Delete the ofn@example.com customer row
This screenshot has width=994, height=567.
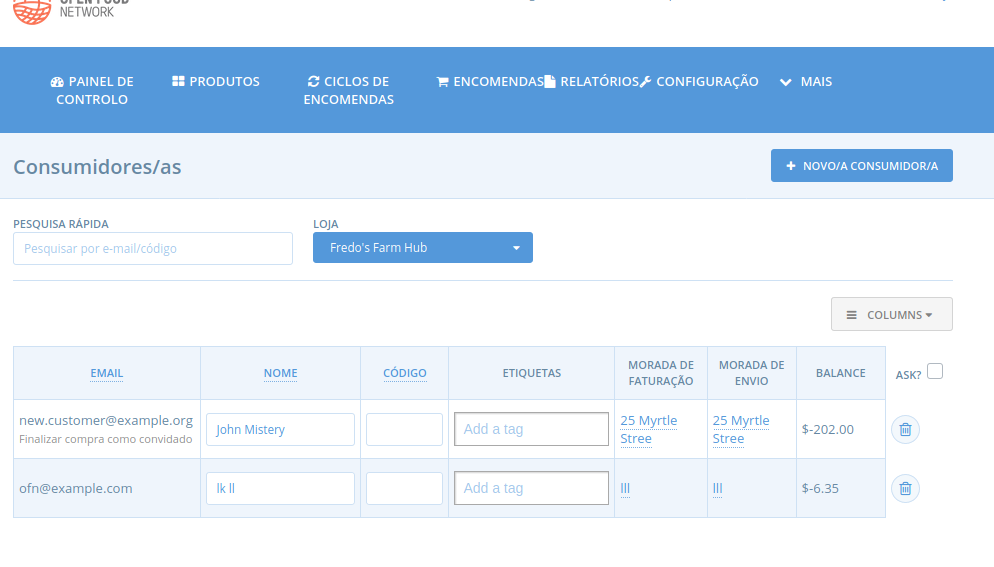[905, 488]
